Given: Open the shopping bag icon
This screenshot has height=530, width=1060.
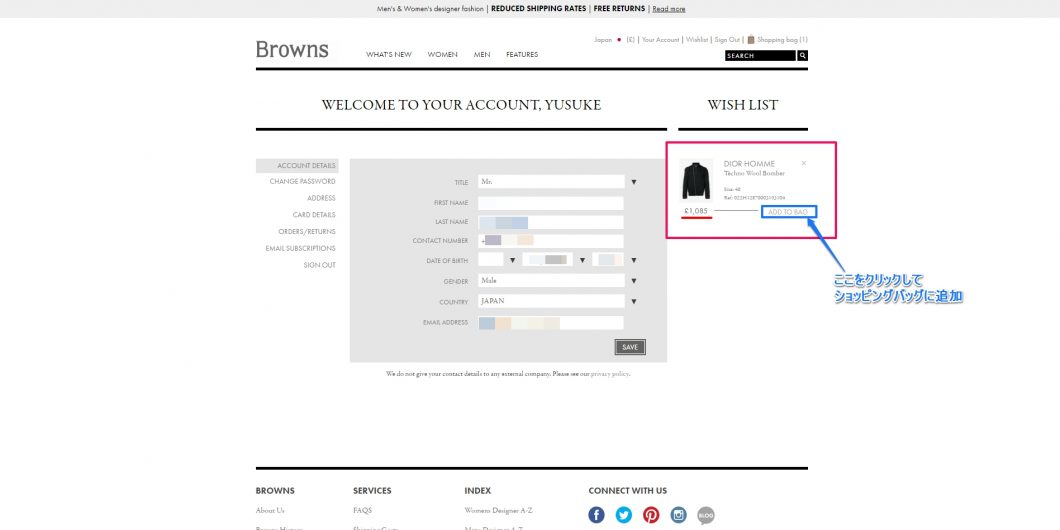Looking at the screenshot, I should 750,39.
